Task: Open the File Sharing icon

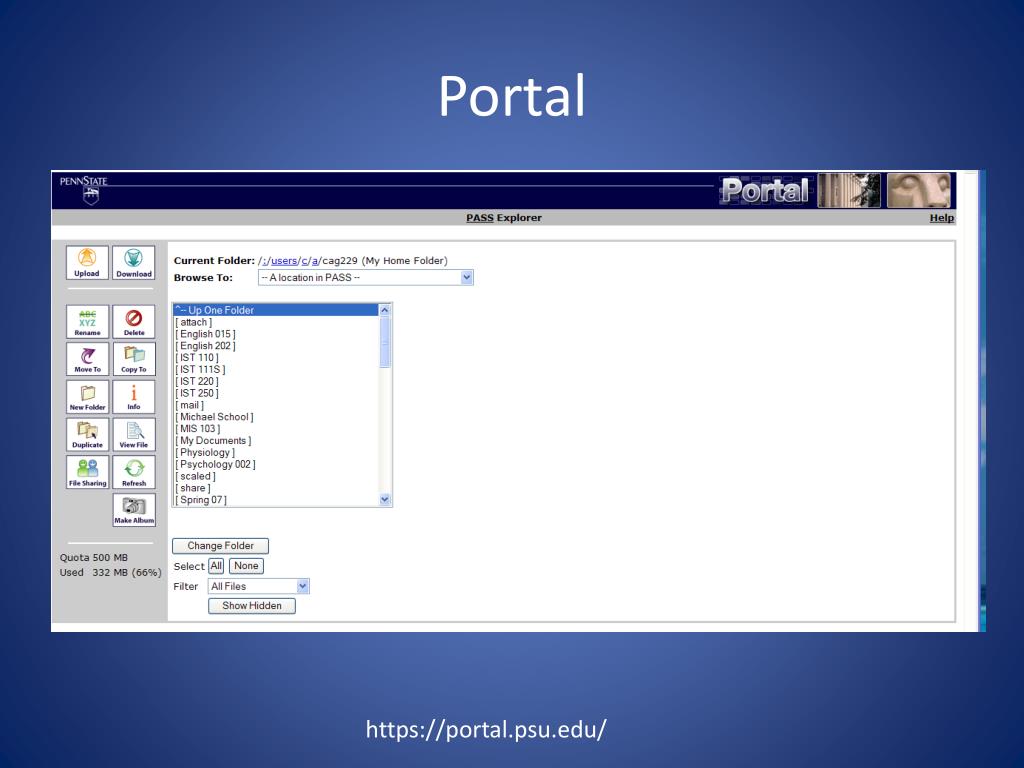Action: point(87,472)
